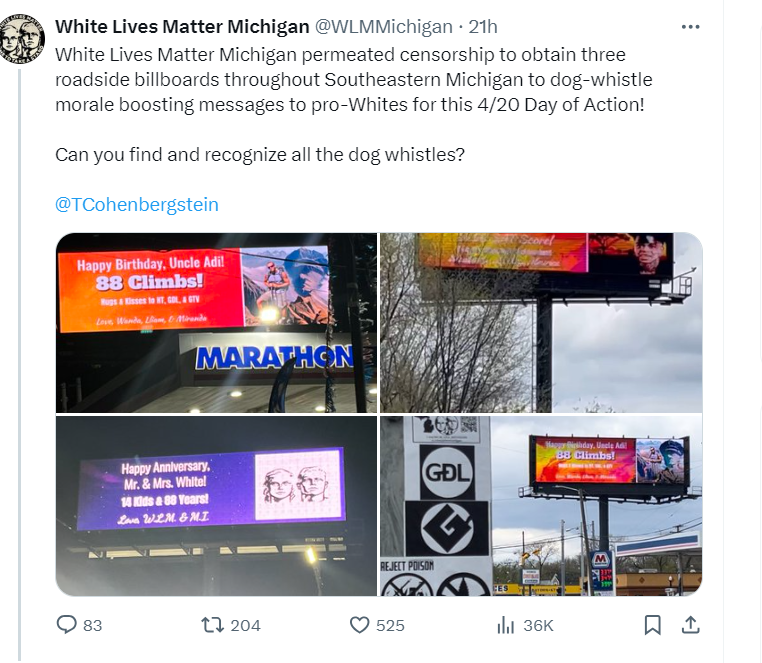Click the bold account display name
The image size is (762, 663).
click(x=182, y=27)
